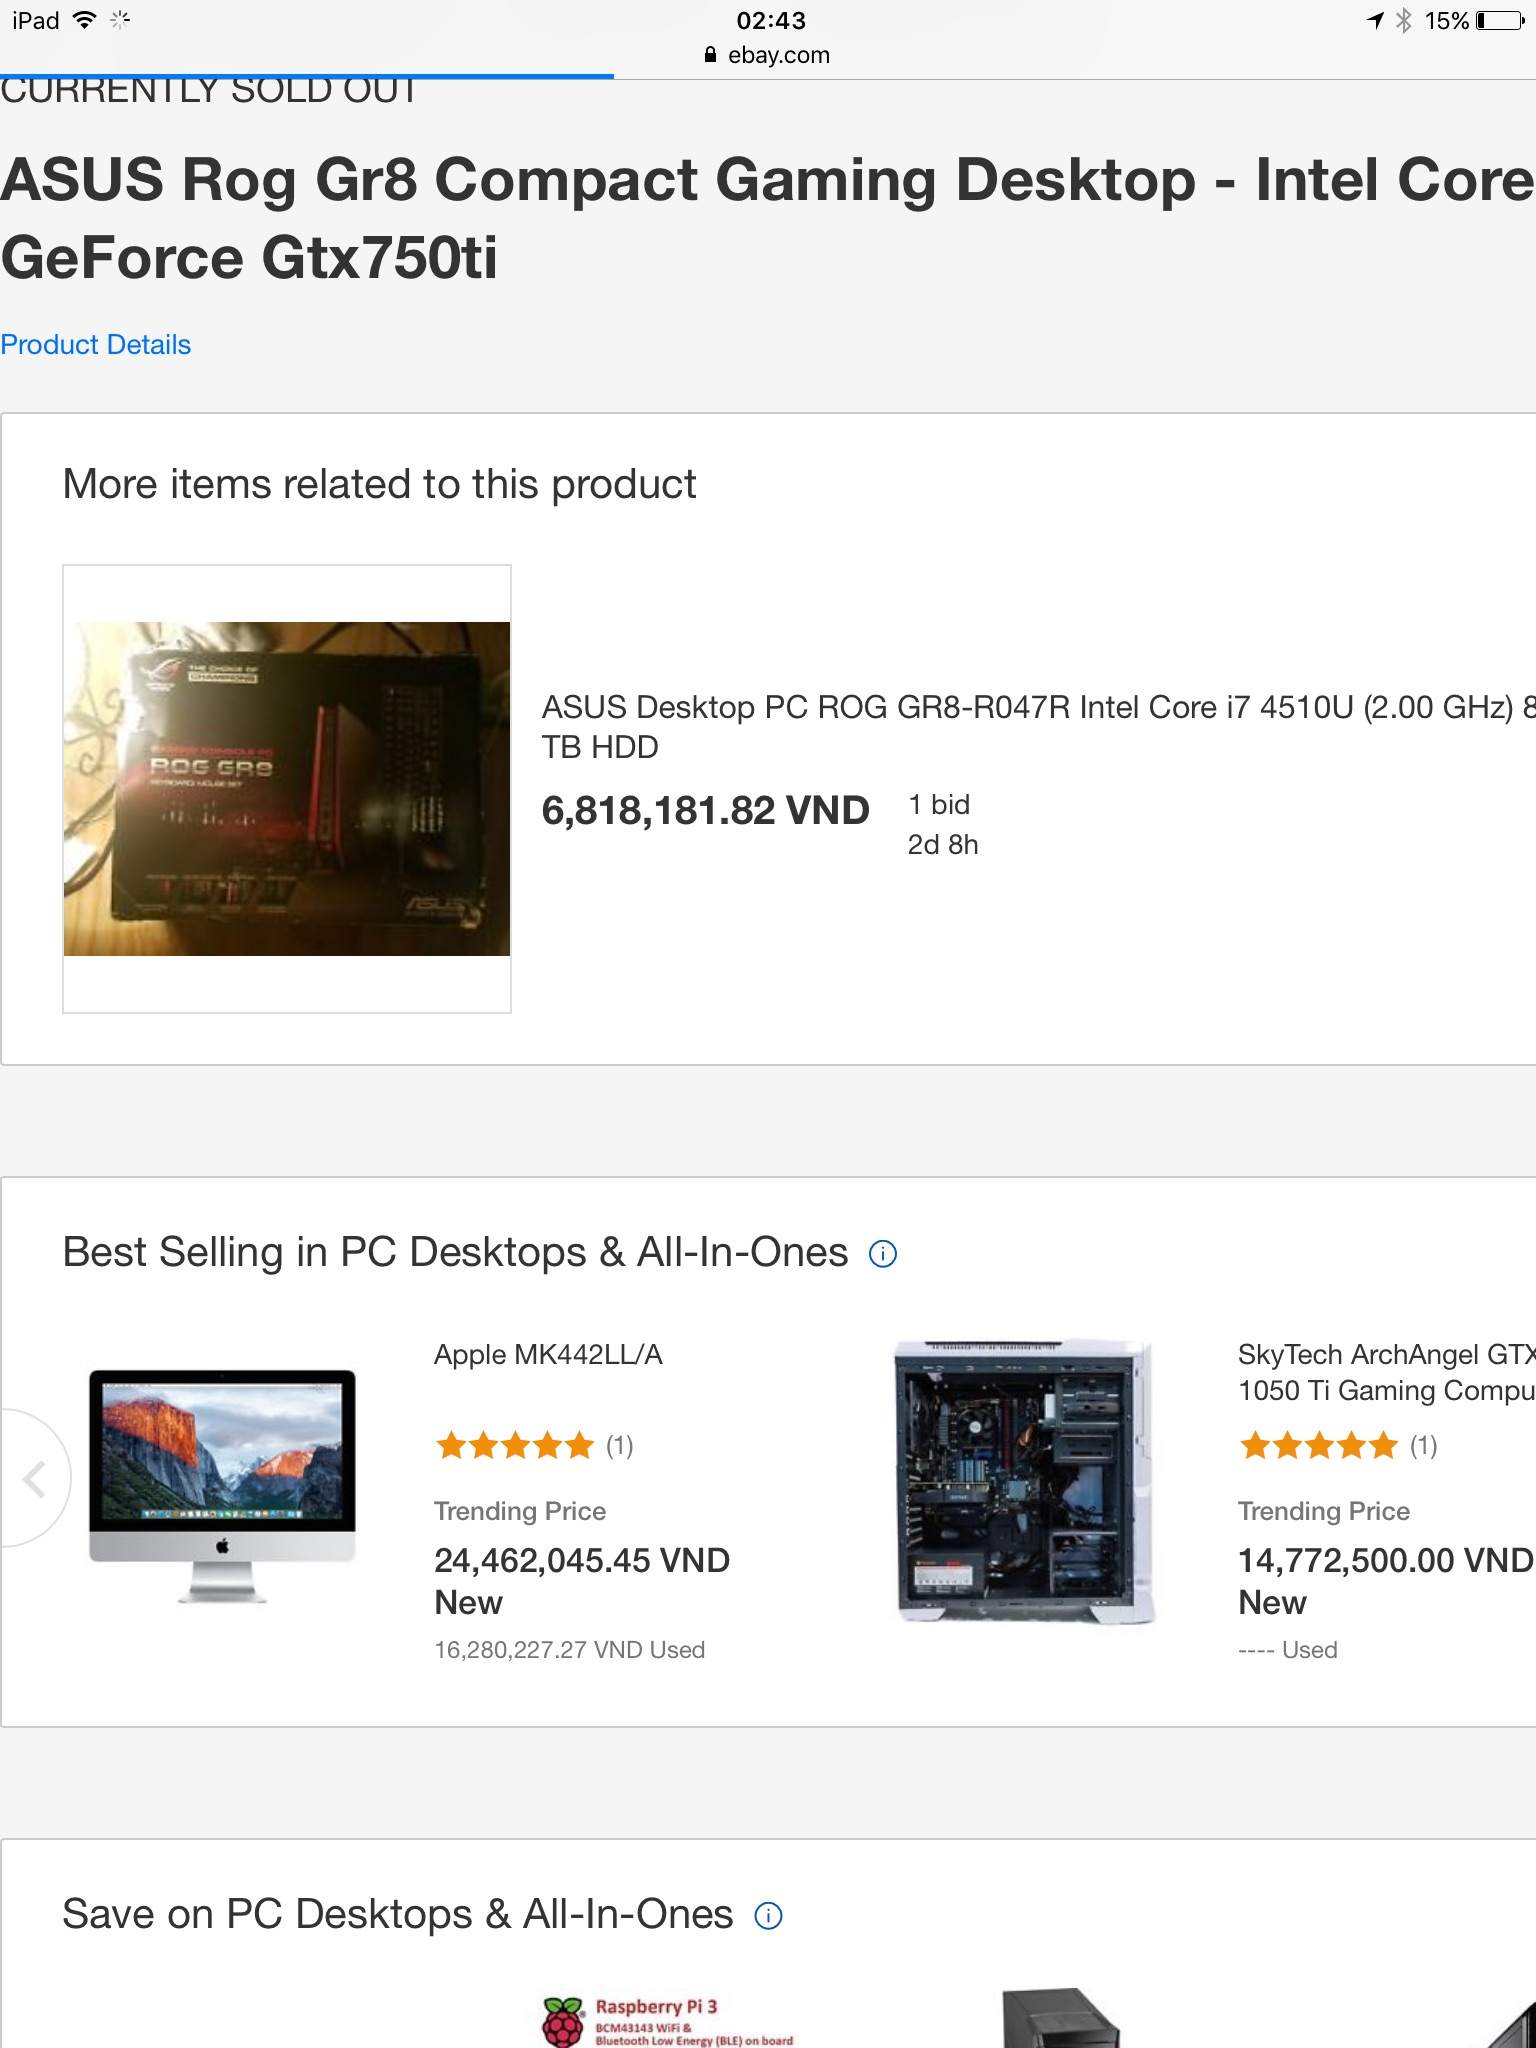The height and width of the screenshot is (2048, 1536).
Task: Click the 'Save on PC Desktops & All-In-Ones' heading
Action: click(x=398, y=1915)
